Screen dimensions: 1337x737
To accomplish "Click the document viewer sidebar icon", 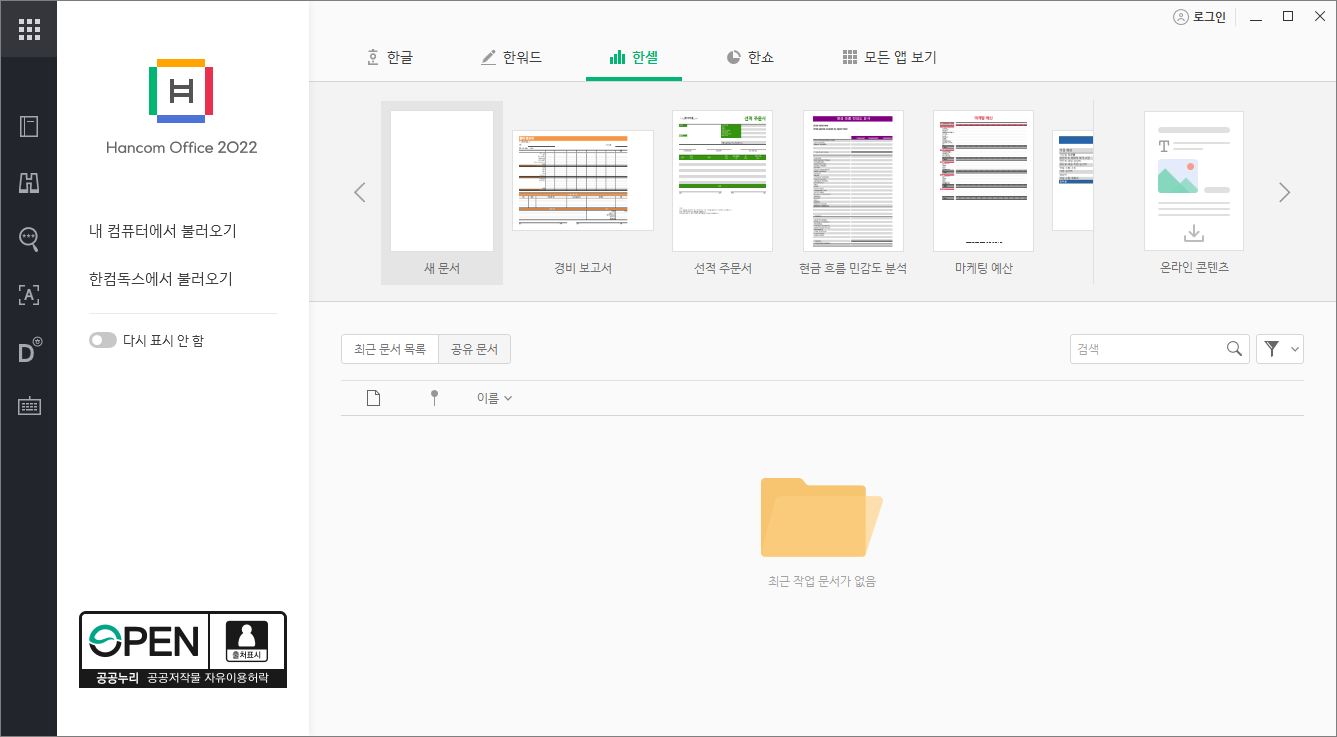I will tap(29, 126).
